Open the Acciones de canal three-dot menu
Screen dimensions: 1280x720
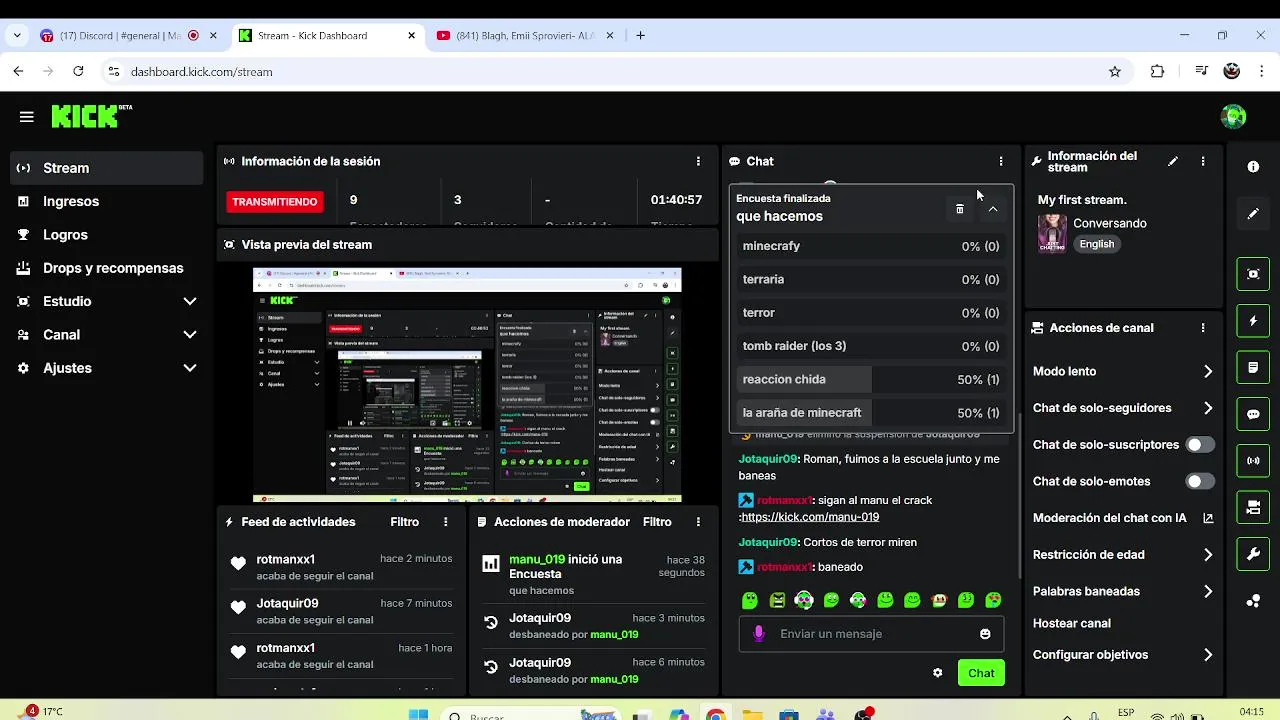1203,328
